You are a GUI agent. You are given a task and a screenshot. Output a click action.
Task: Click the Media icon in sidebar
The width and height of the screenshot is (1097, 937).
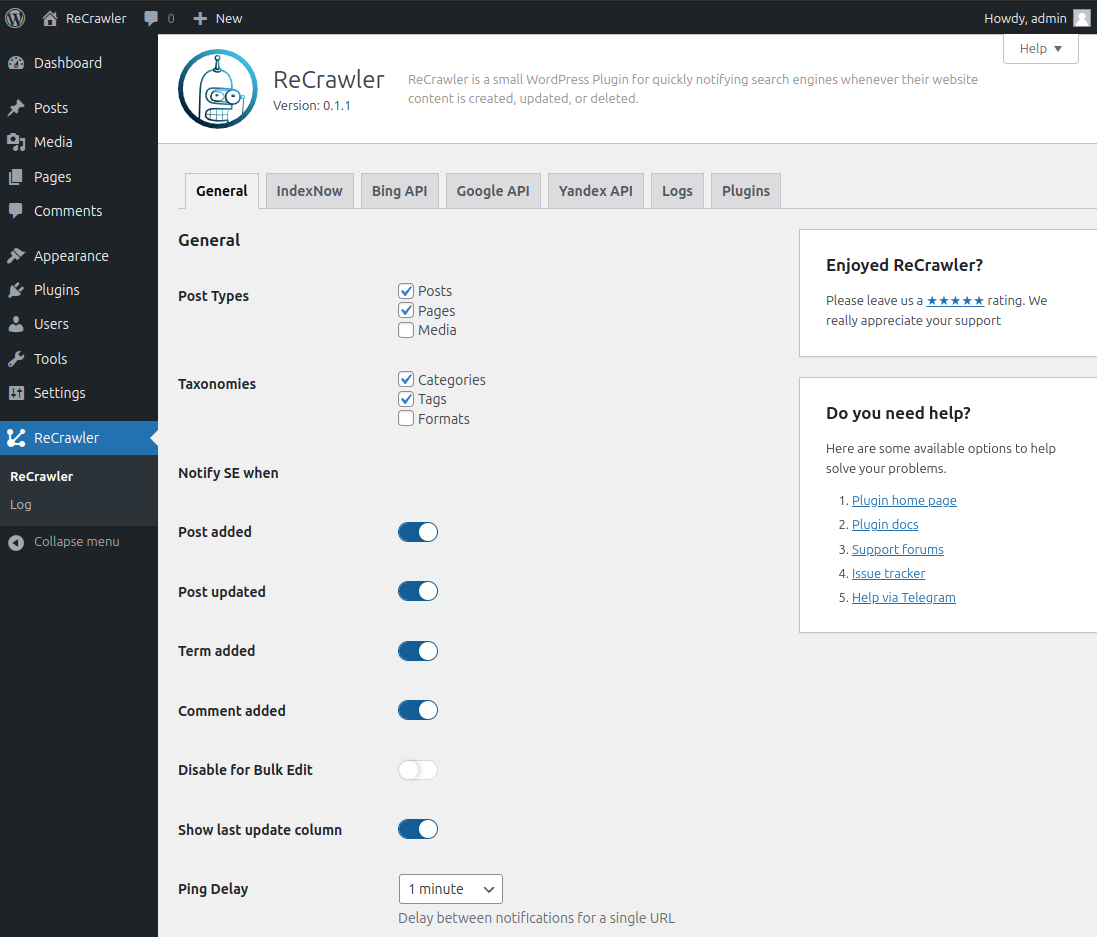(16, 142)
